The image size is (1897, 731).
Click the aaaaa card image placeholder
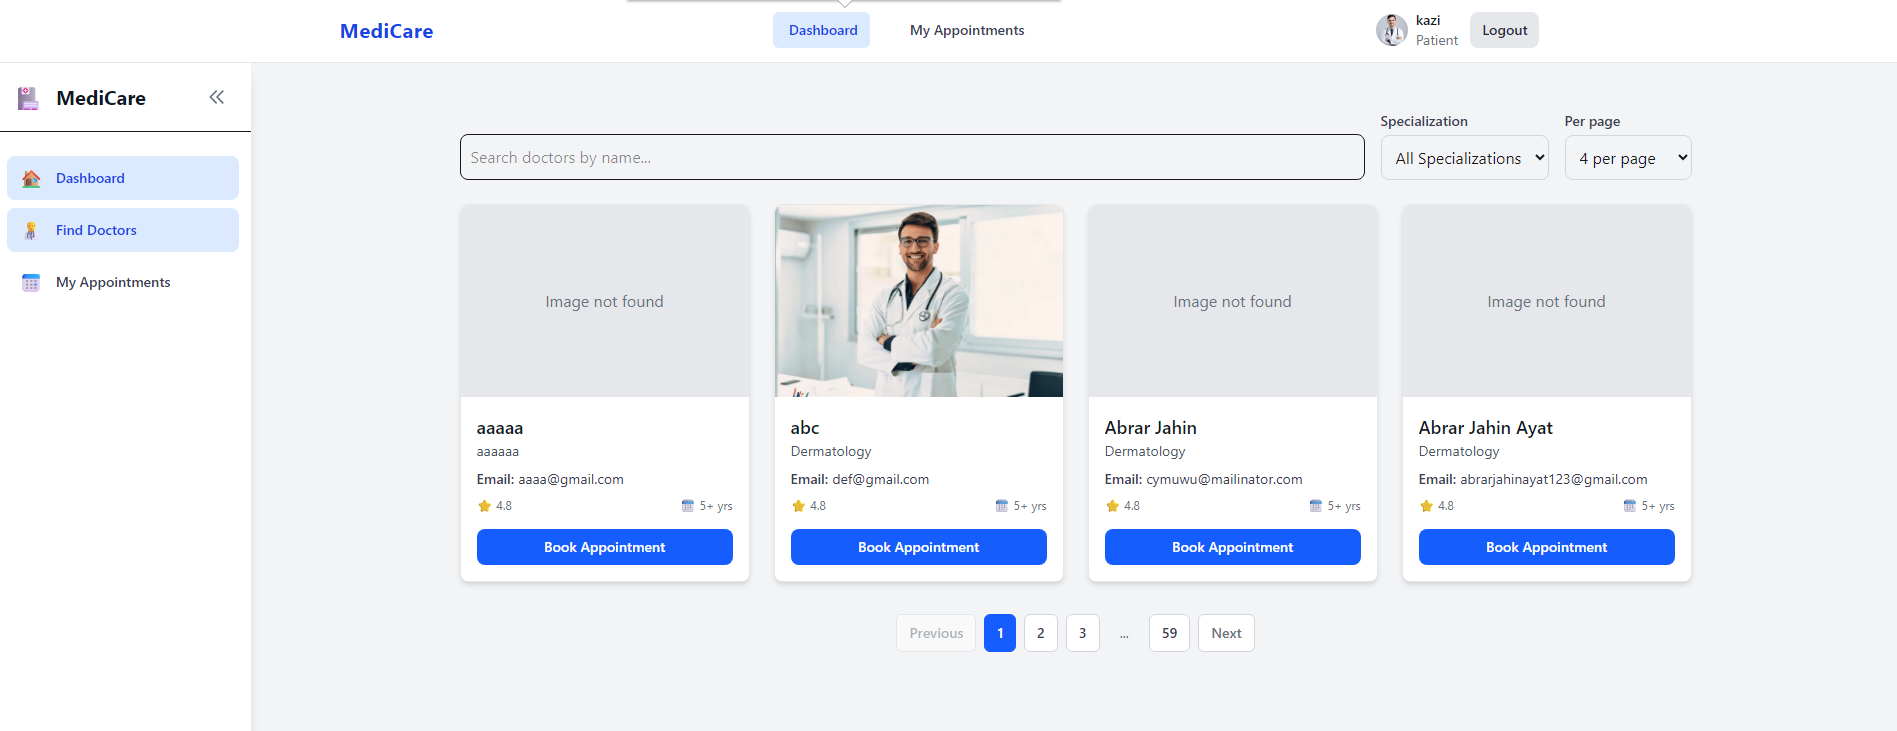[605, 301]
